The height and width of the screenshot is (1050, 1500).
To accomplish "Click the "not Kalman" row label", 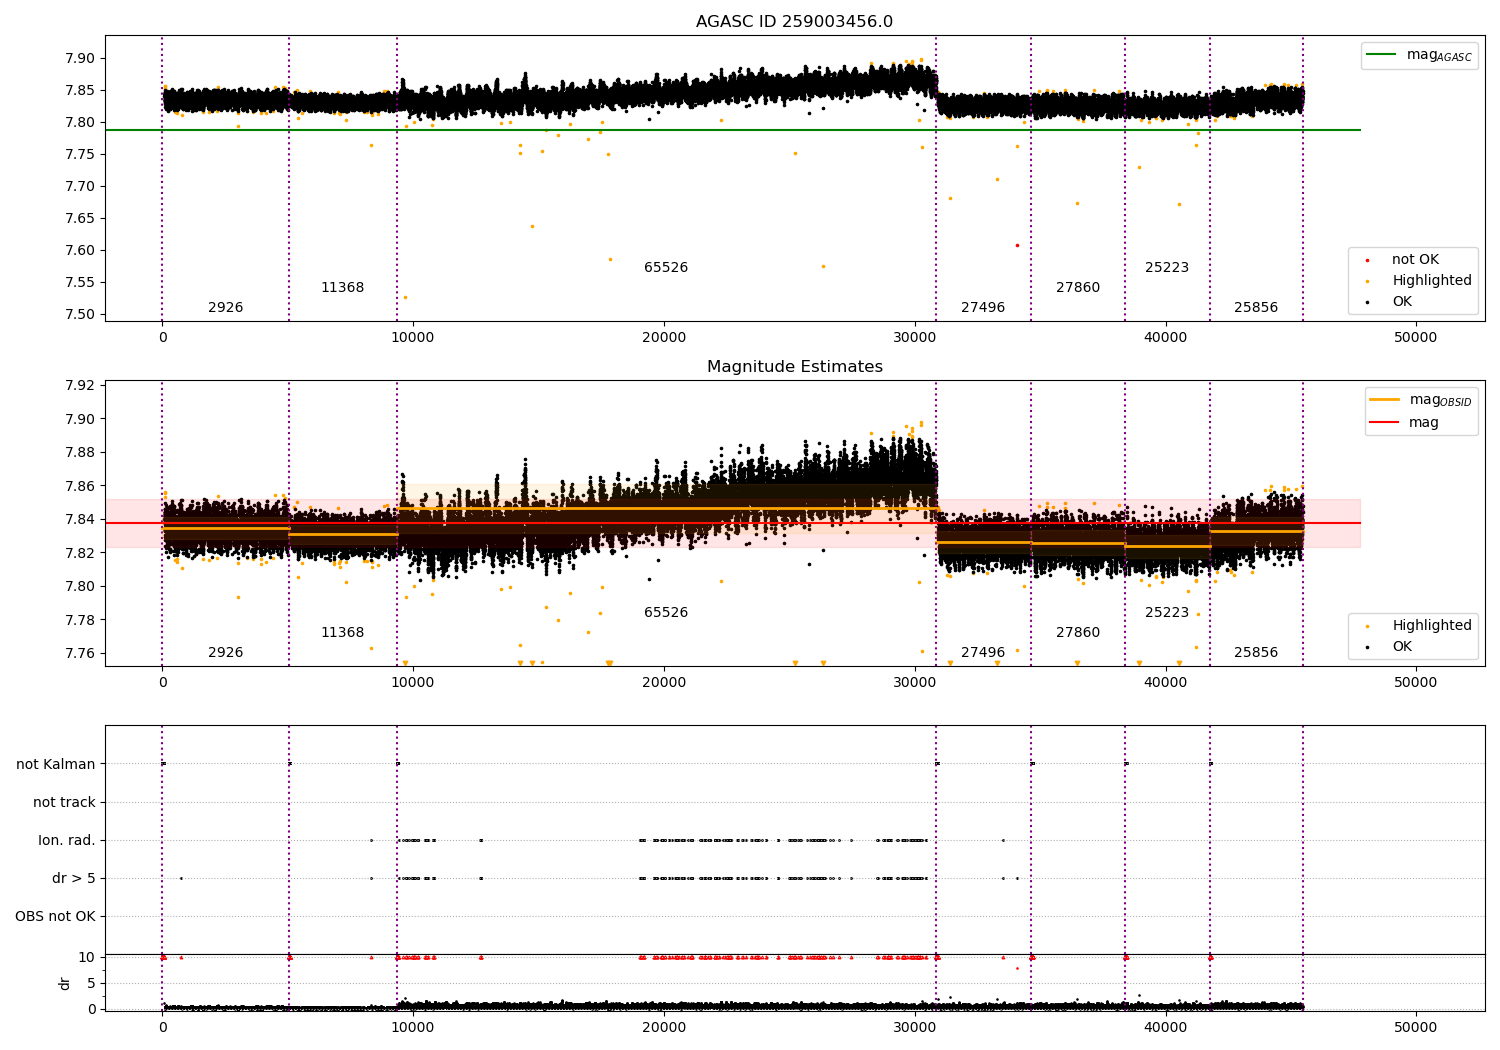I will (x=56, y=764).
